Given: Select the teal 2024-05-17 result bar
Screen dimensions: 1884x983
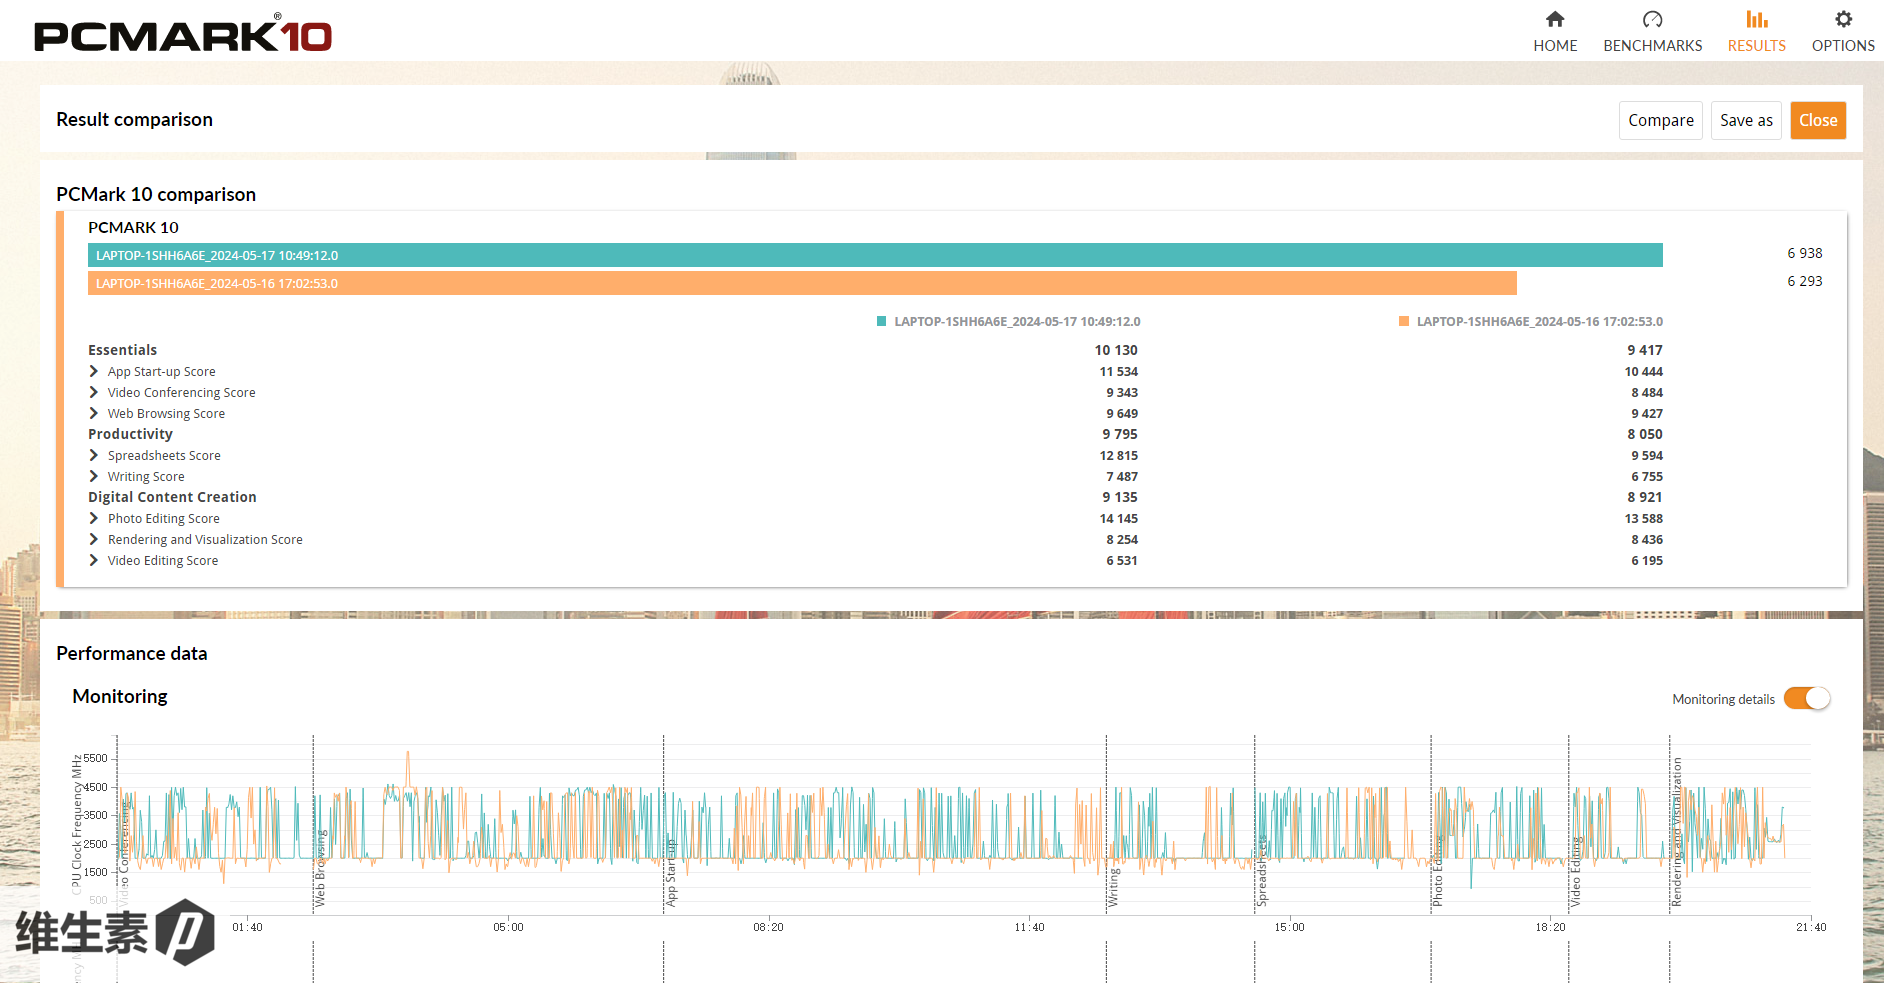Looking at the screenshot, I should (x=875, y=256).
